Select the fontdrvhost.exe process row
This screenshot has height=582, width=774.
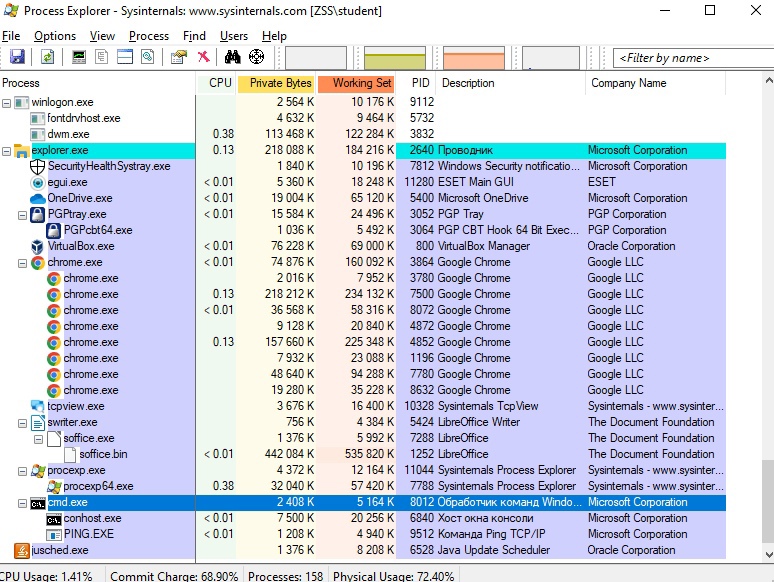[x=363, y=118]
